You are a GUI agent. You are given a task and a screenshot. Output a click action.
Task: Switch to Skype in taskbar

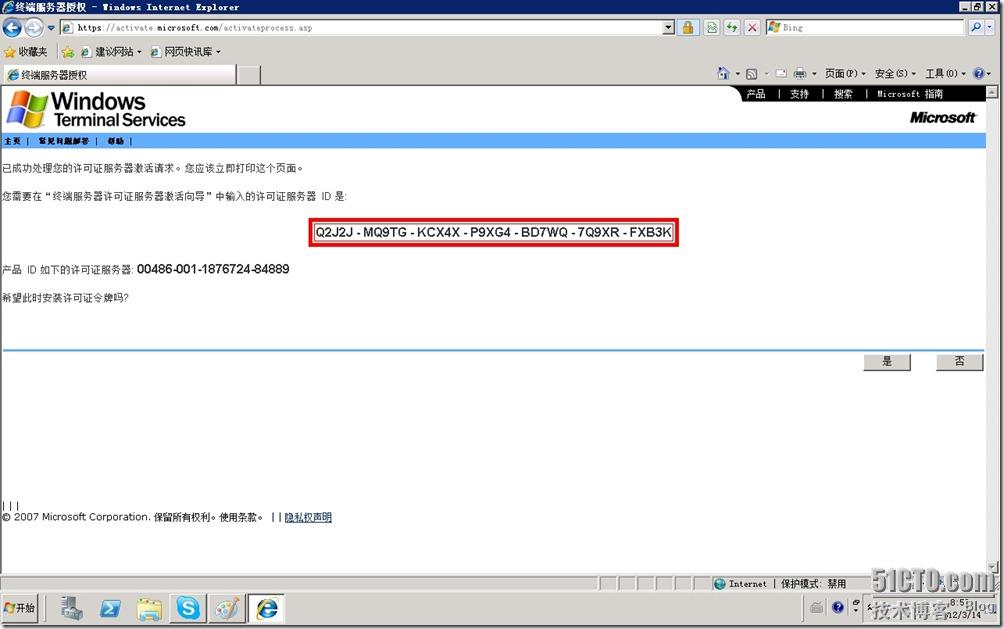[x=188, y=608]
